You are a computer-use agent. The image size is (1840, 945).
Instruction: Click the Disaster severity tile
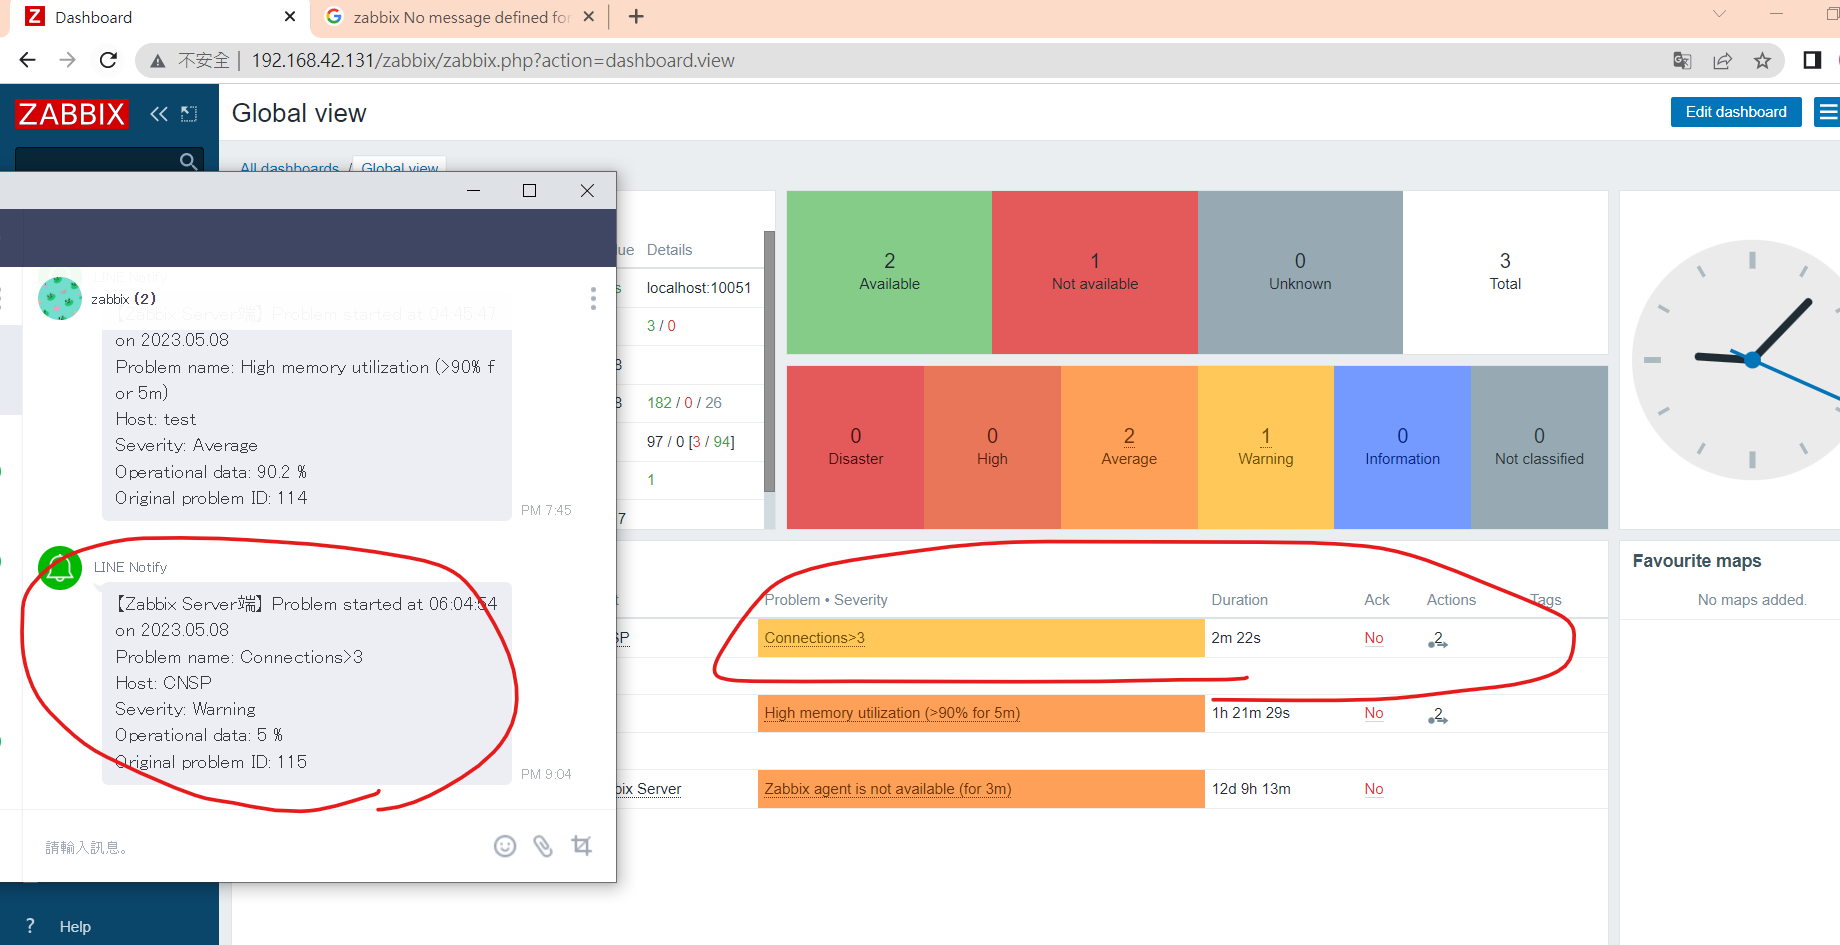(855, 447)
